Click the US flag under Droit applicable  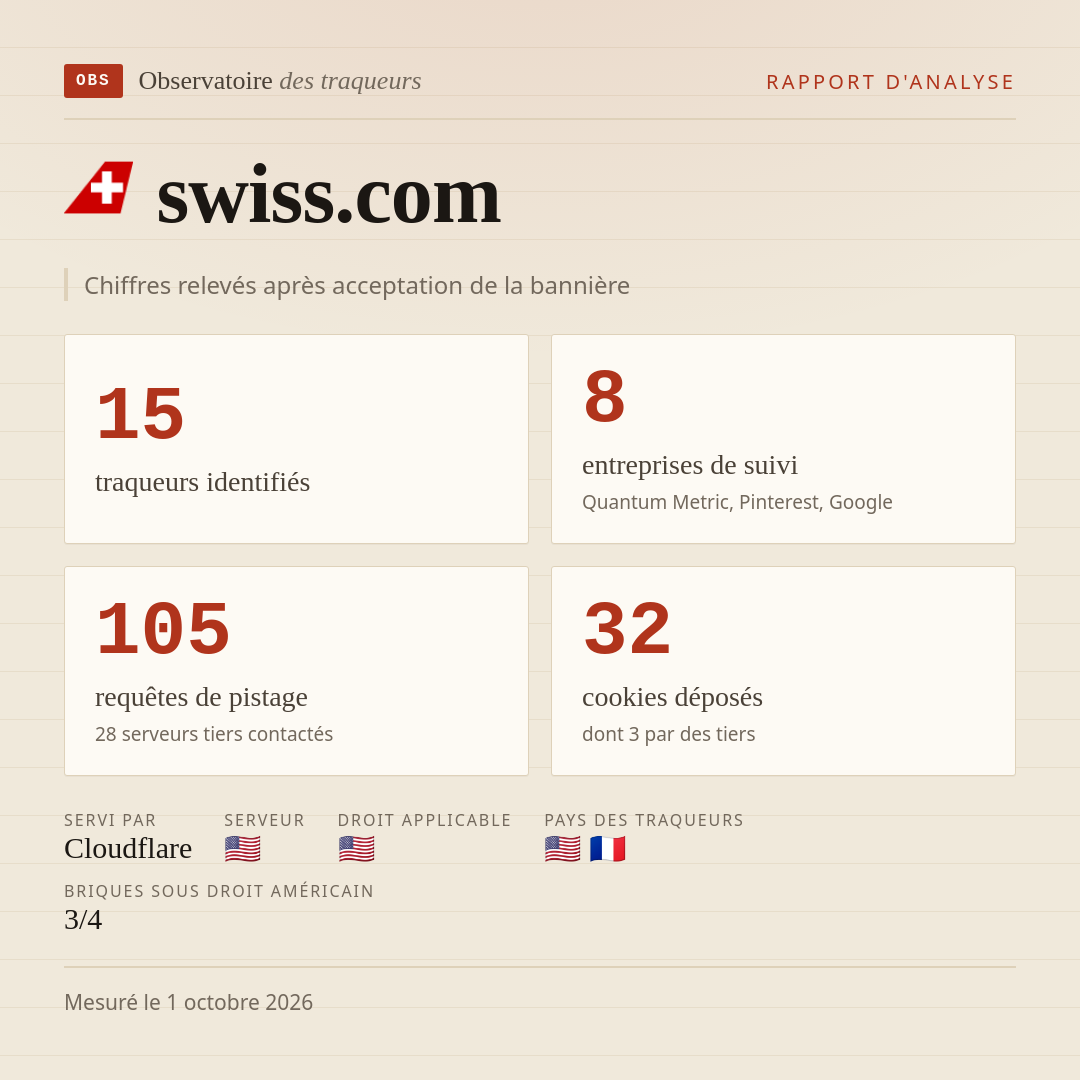pyautogui.click(x=357, y=849)
